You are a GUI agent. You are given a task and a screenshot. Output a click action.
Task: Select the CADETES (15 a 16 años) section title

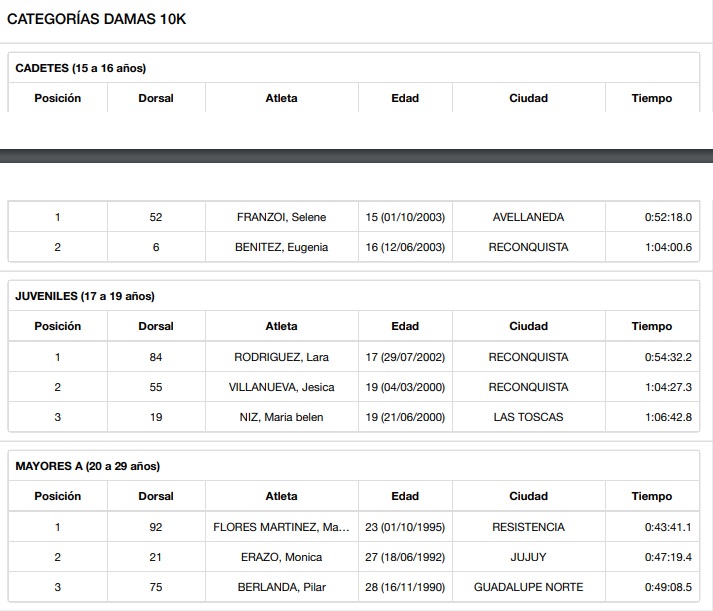point(81,68)
